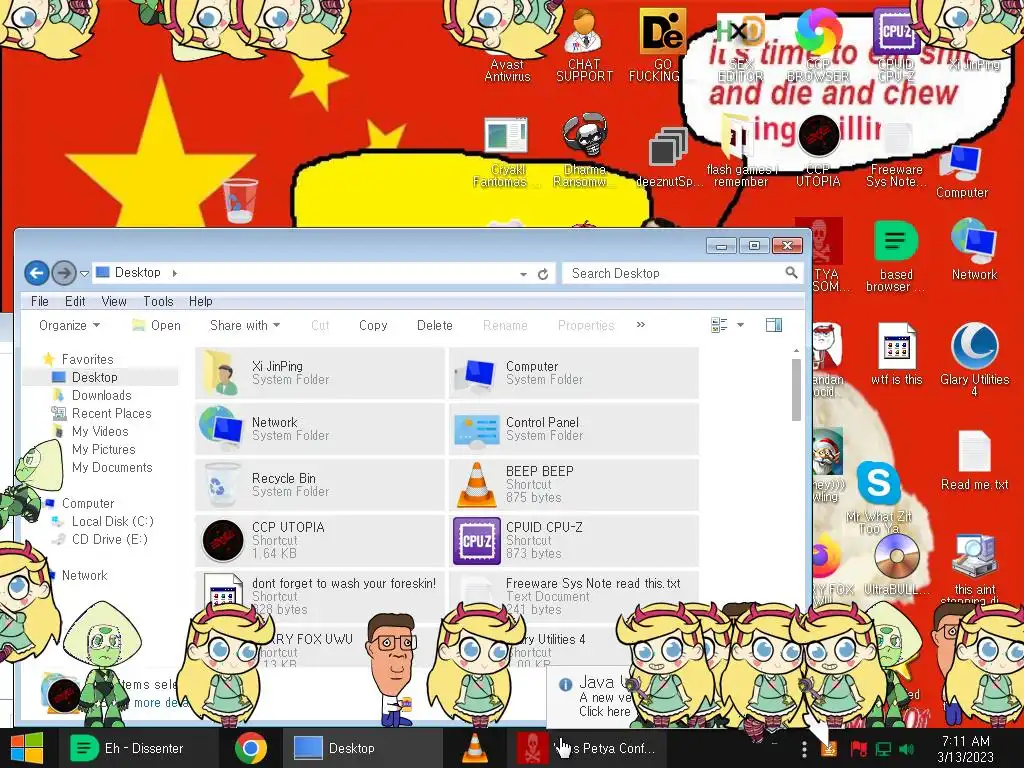Image resolution: width=1024 pixels, height=768 pixels.
Task: Open Help menu
Action: coord(200,301)
